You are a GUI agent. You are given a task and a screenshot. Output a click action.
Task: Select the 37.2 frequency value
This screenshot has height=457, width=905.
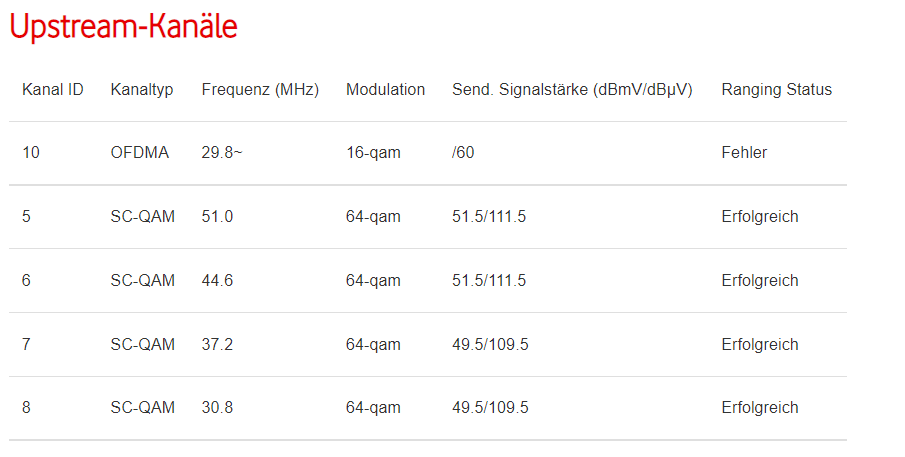click(x=217, y=345)
